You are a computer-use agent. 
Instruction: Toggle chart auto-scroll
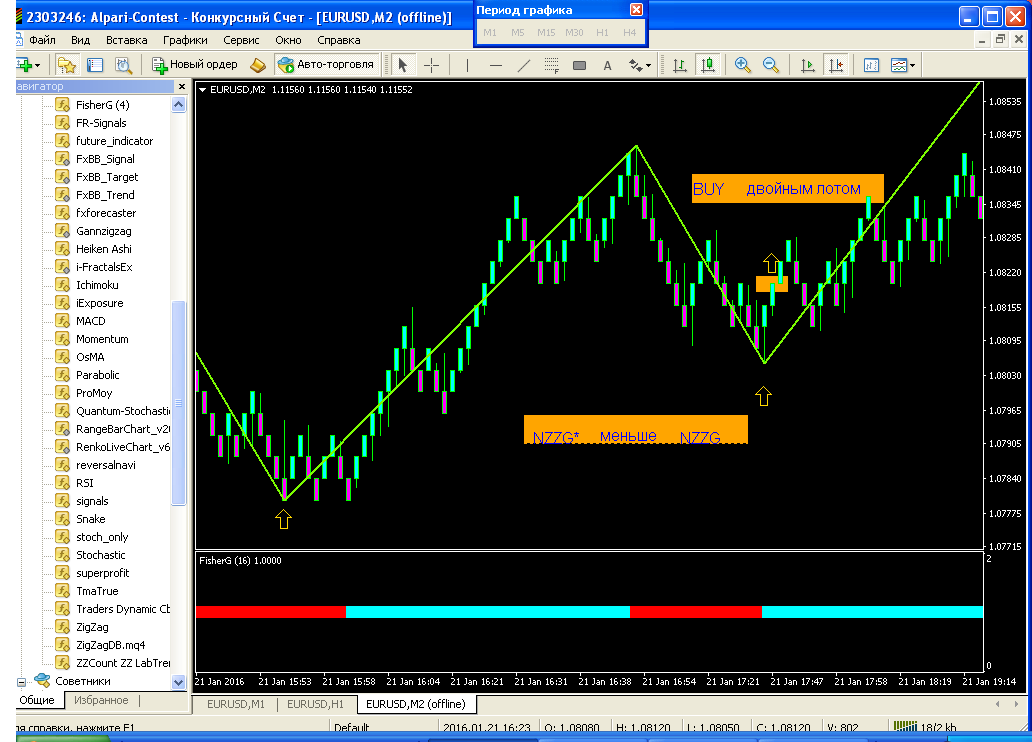pos(807,65)
